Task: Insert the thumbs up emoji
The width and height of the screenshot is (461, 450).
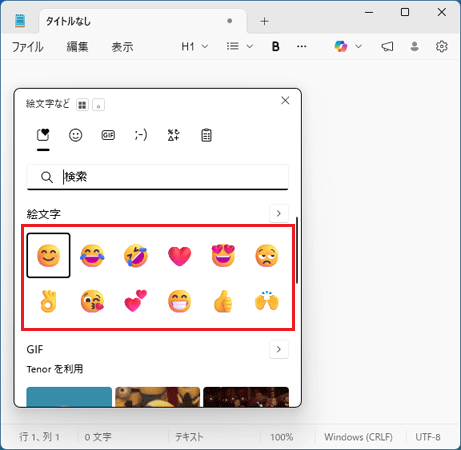Action: pos(223,301)
